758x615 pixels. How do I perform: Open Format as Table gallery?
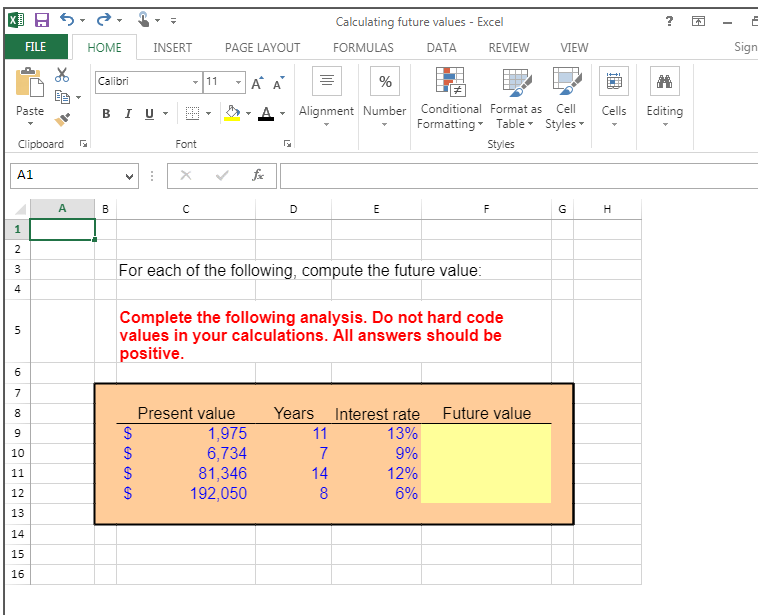[516, 99]
